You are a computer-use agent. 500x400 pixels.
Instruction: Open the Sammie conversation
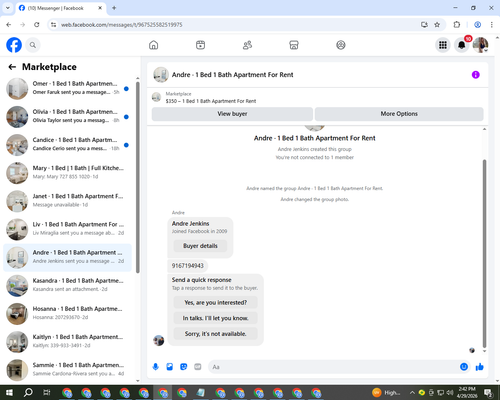coord(67,370)
